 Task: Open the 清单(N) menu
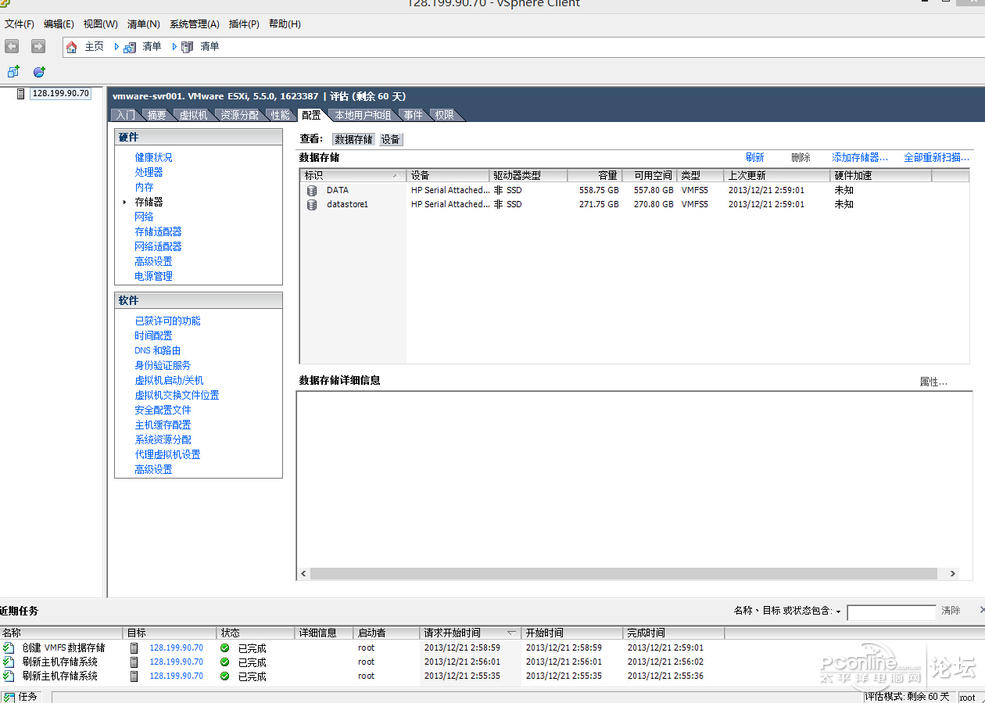pyautogui.click(x=143, y=24)
